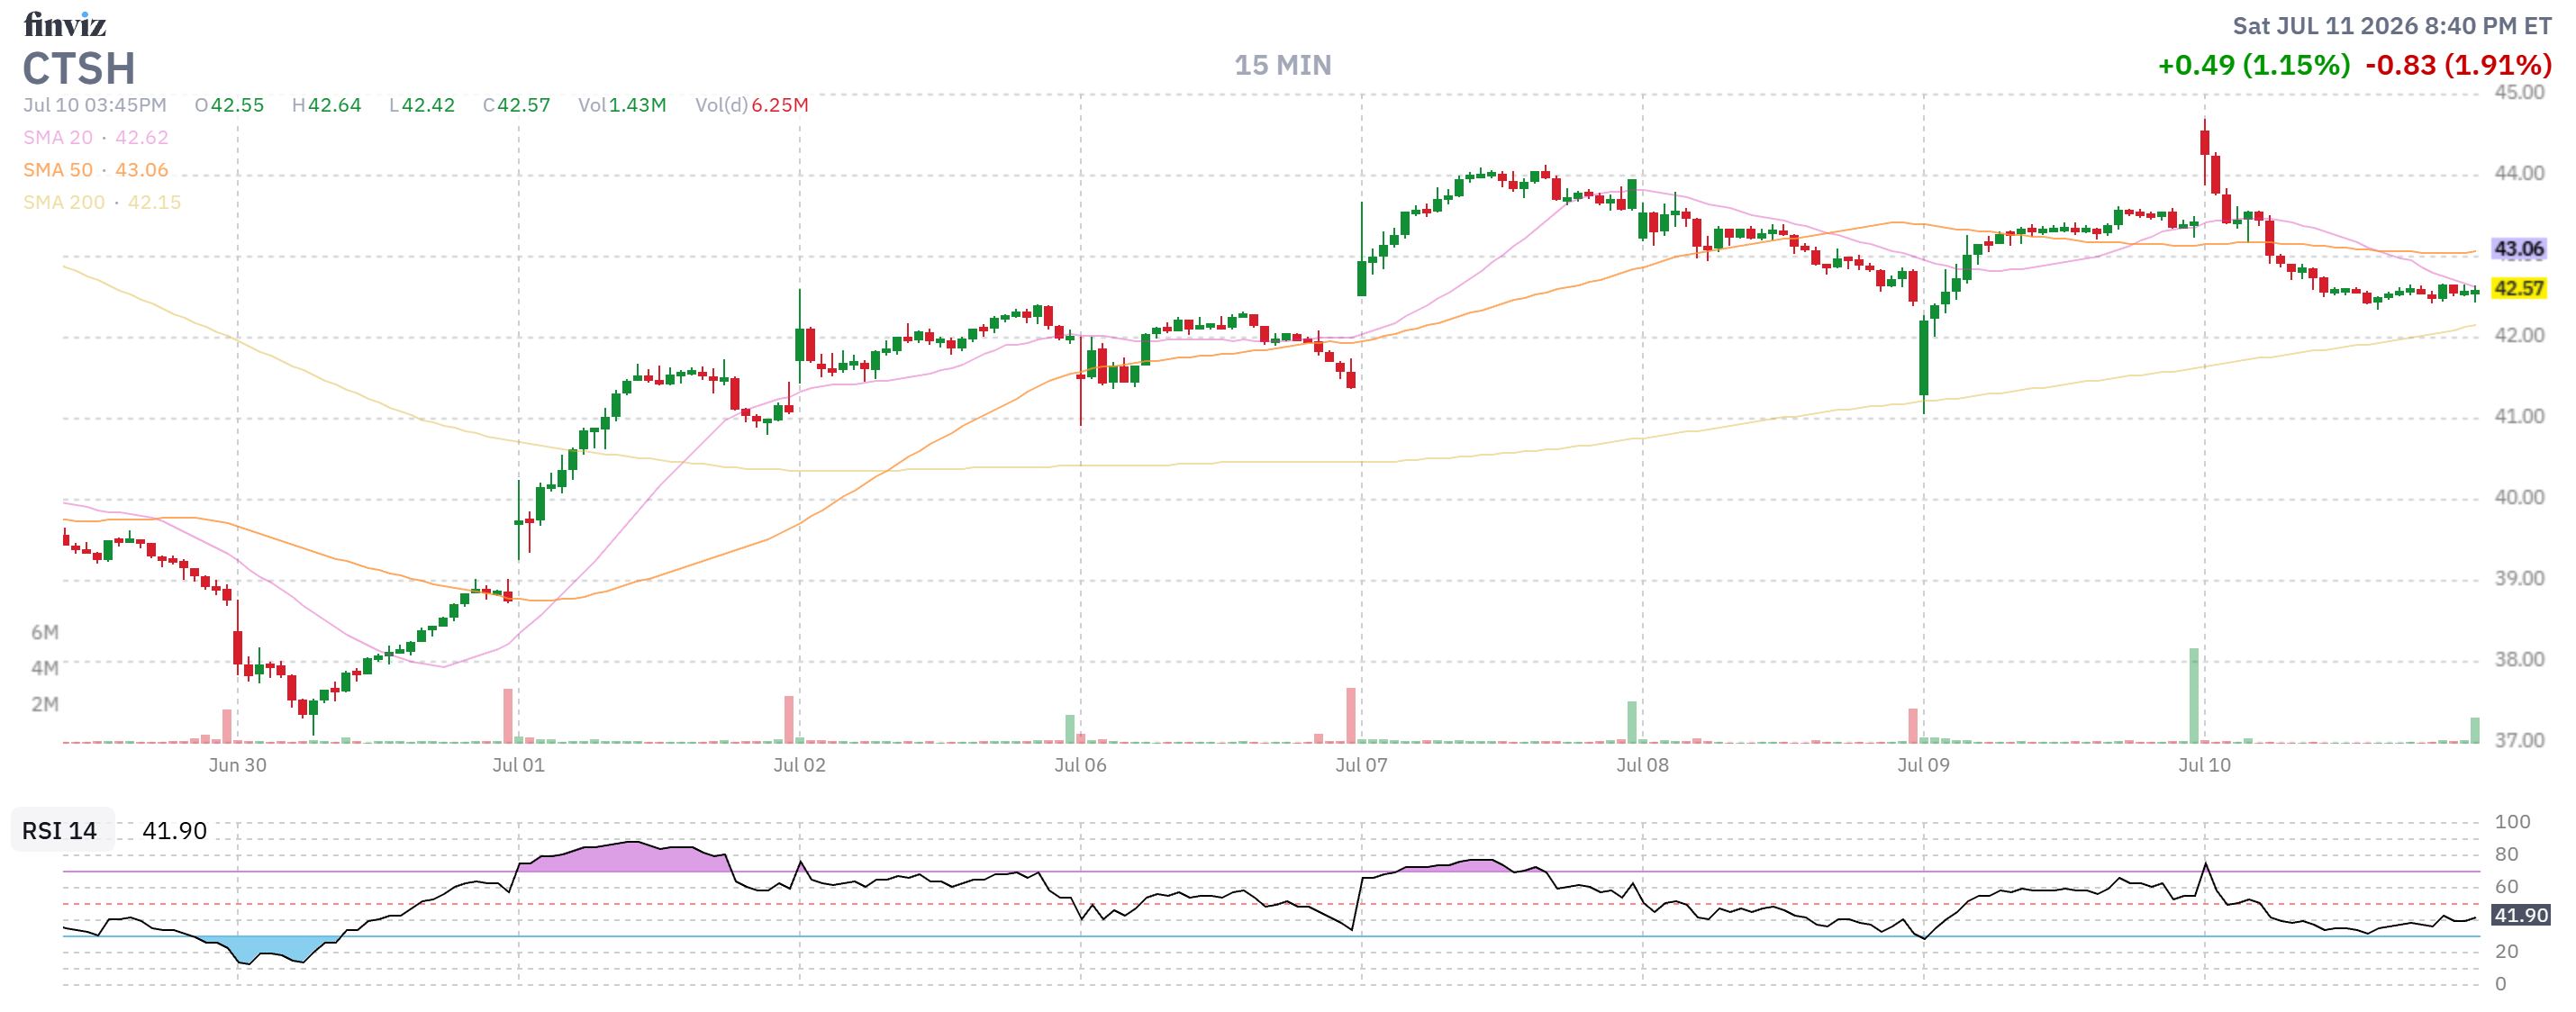Click the SMA 200 indicator label

(102, 202)
